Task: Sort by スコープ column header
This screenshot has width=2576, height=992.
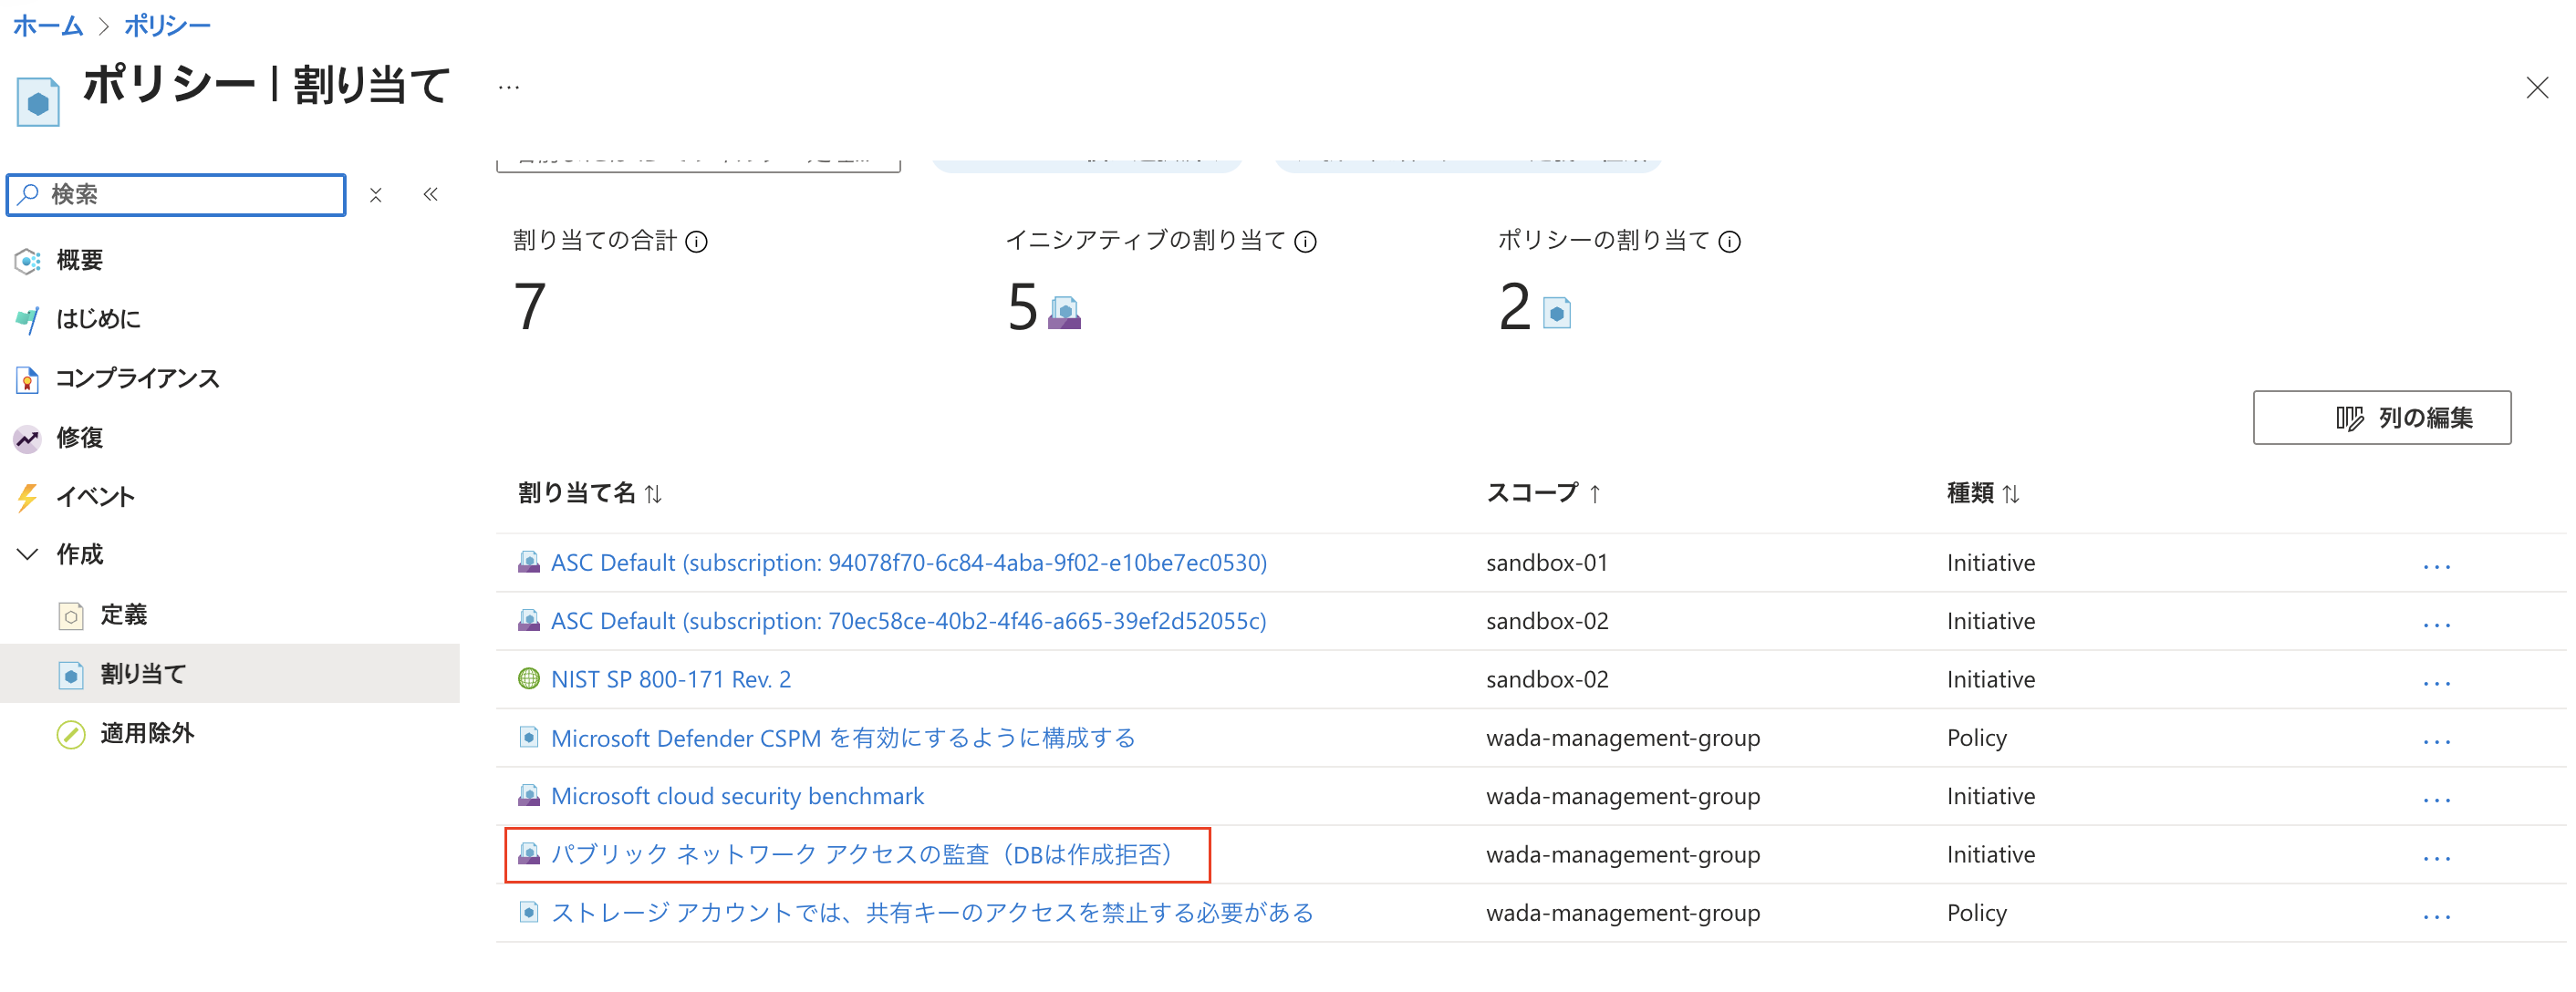Action: [x=1544, y=493]
